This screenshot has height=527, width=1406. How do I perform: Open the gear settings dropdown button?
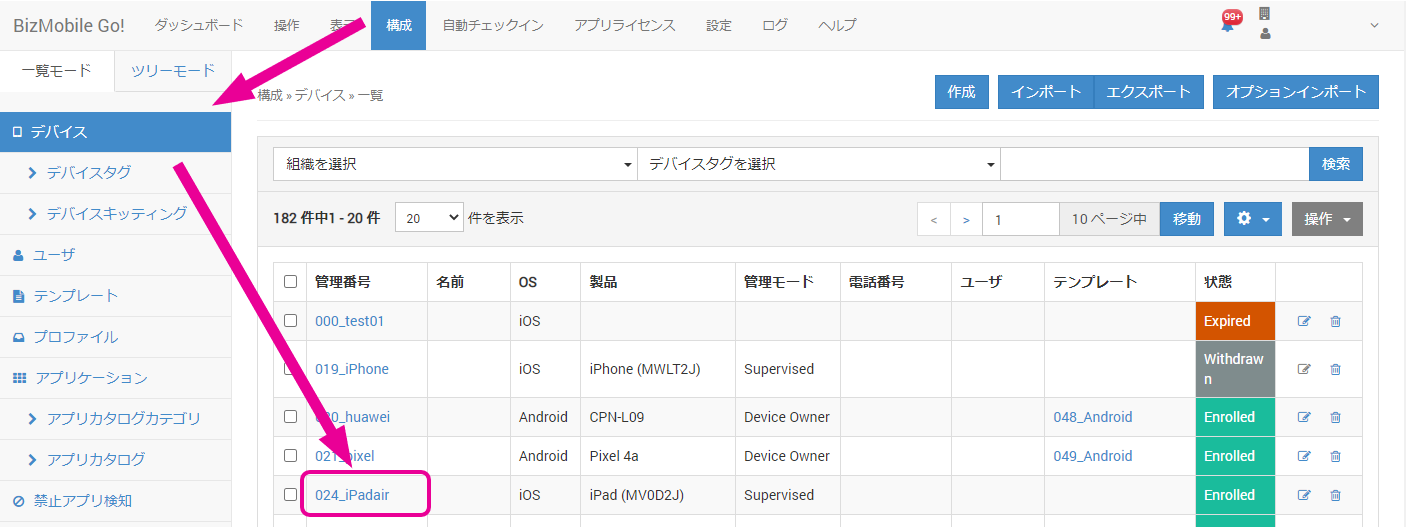click(1252, 219)
